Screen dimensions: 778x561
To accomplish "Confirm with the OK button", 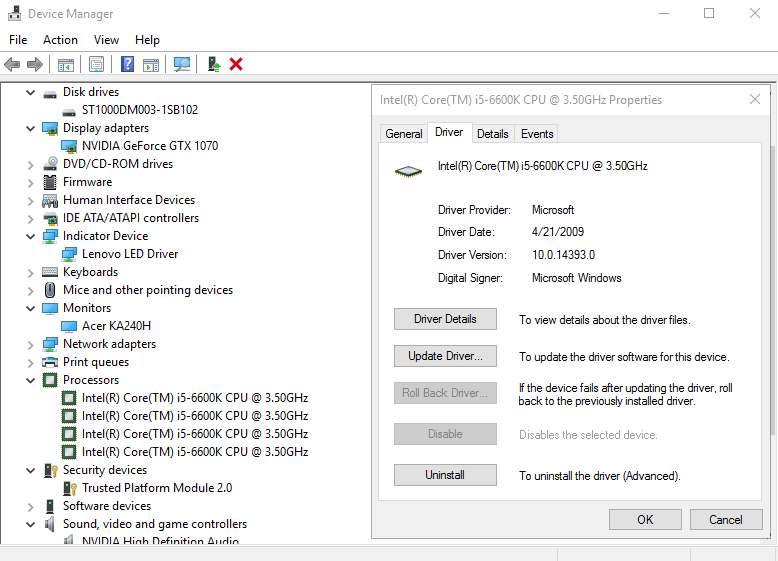I will tap(645, 519).
